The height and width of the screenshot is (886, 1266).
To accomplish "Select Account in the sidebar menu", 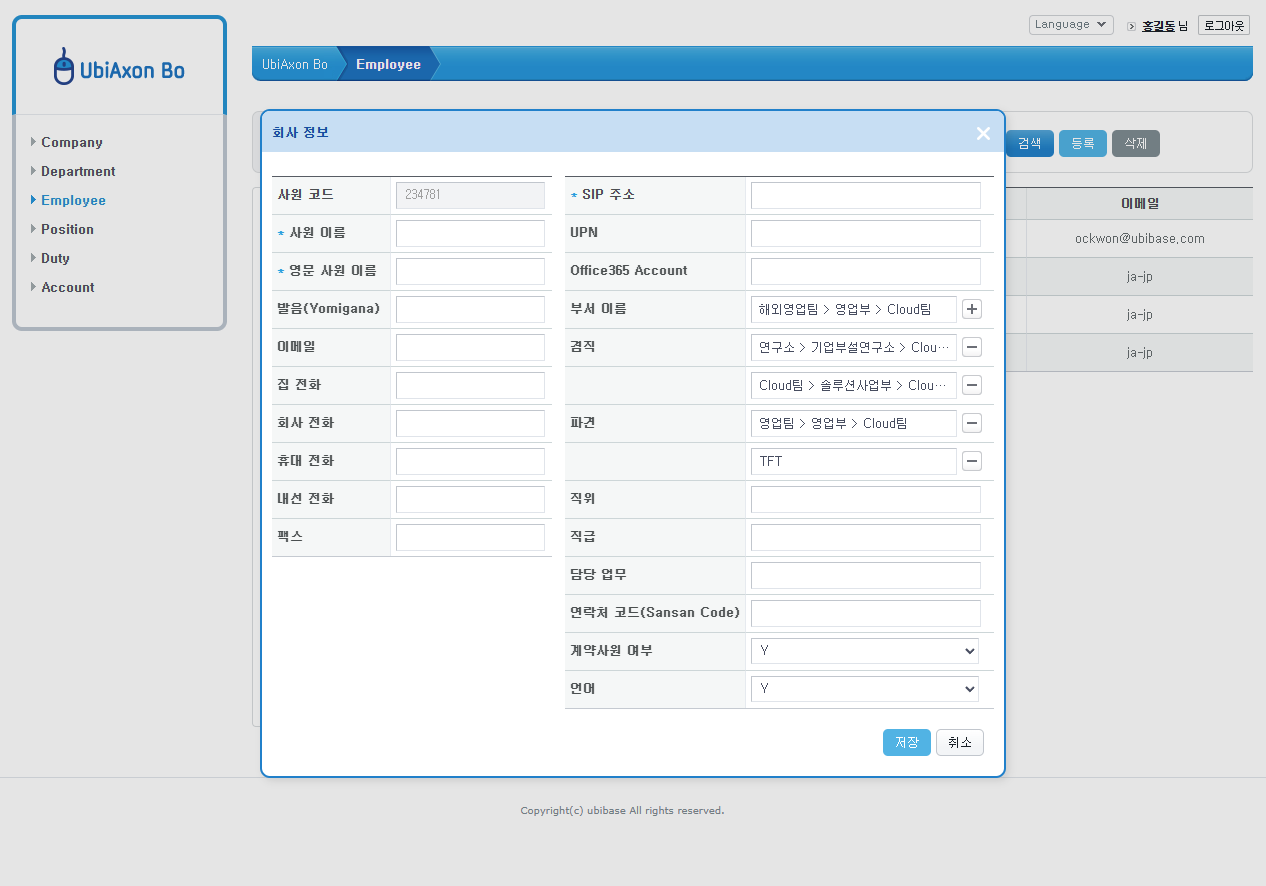I will tap(67, 287).
